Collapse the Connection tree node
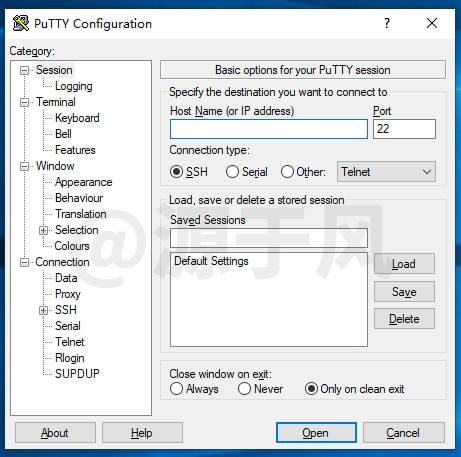This screenshot has height=457, width=461. click(x=24, y=262)
